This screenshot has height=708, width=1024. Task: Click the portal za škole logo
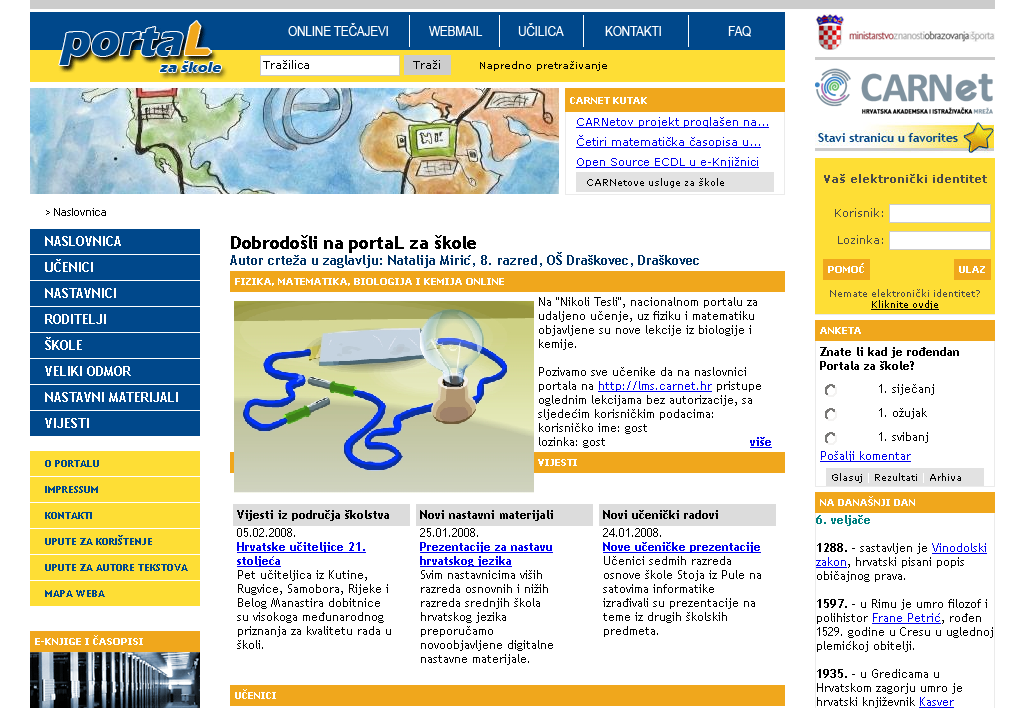pos(140,47)
